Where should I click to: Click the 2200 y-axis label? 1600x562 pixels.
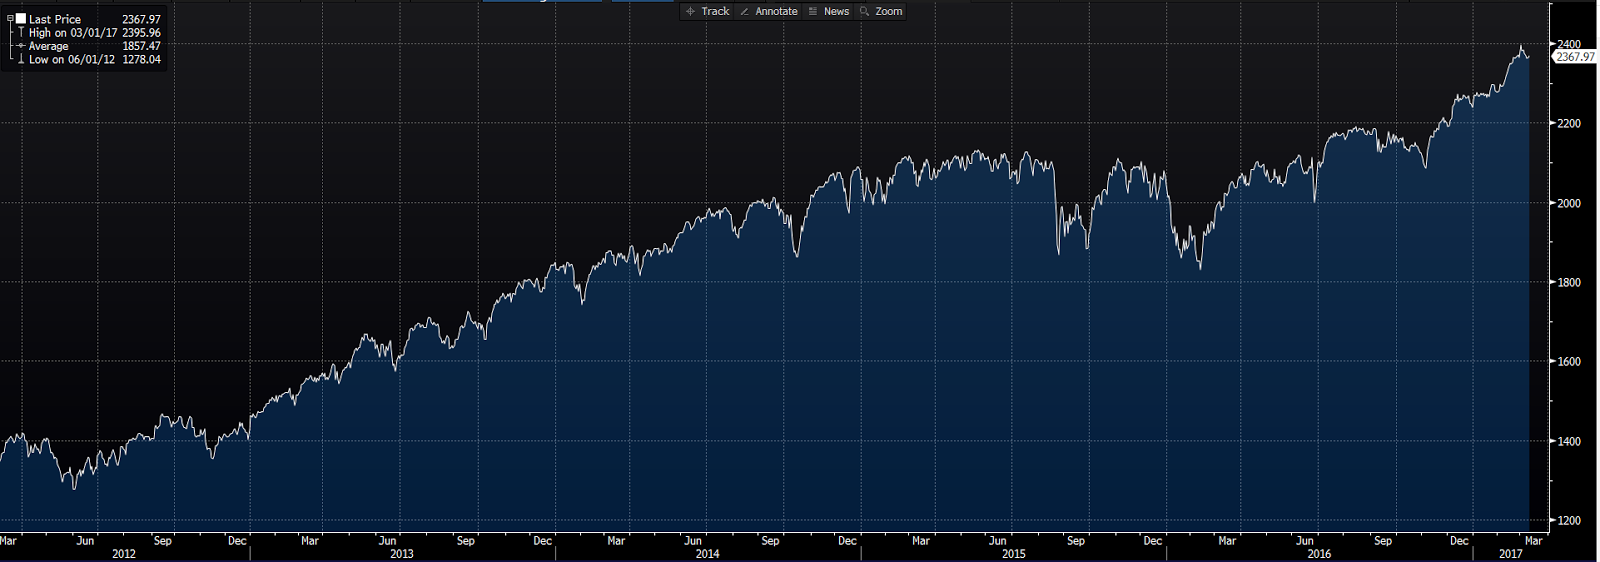click(x=1569, y=124)
